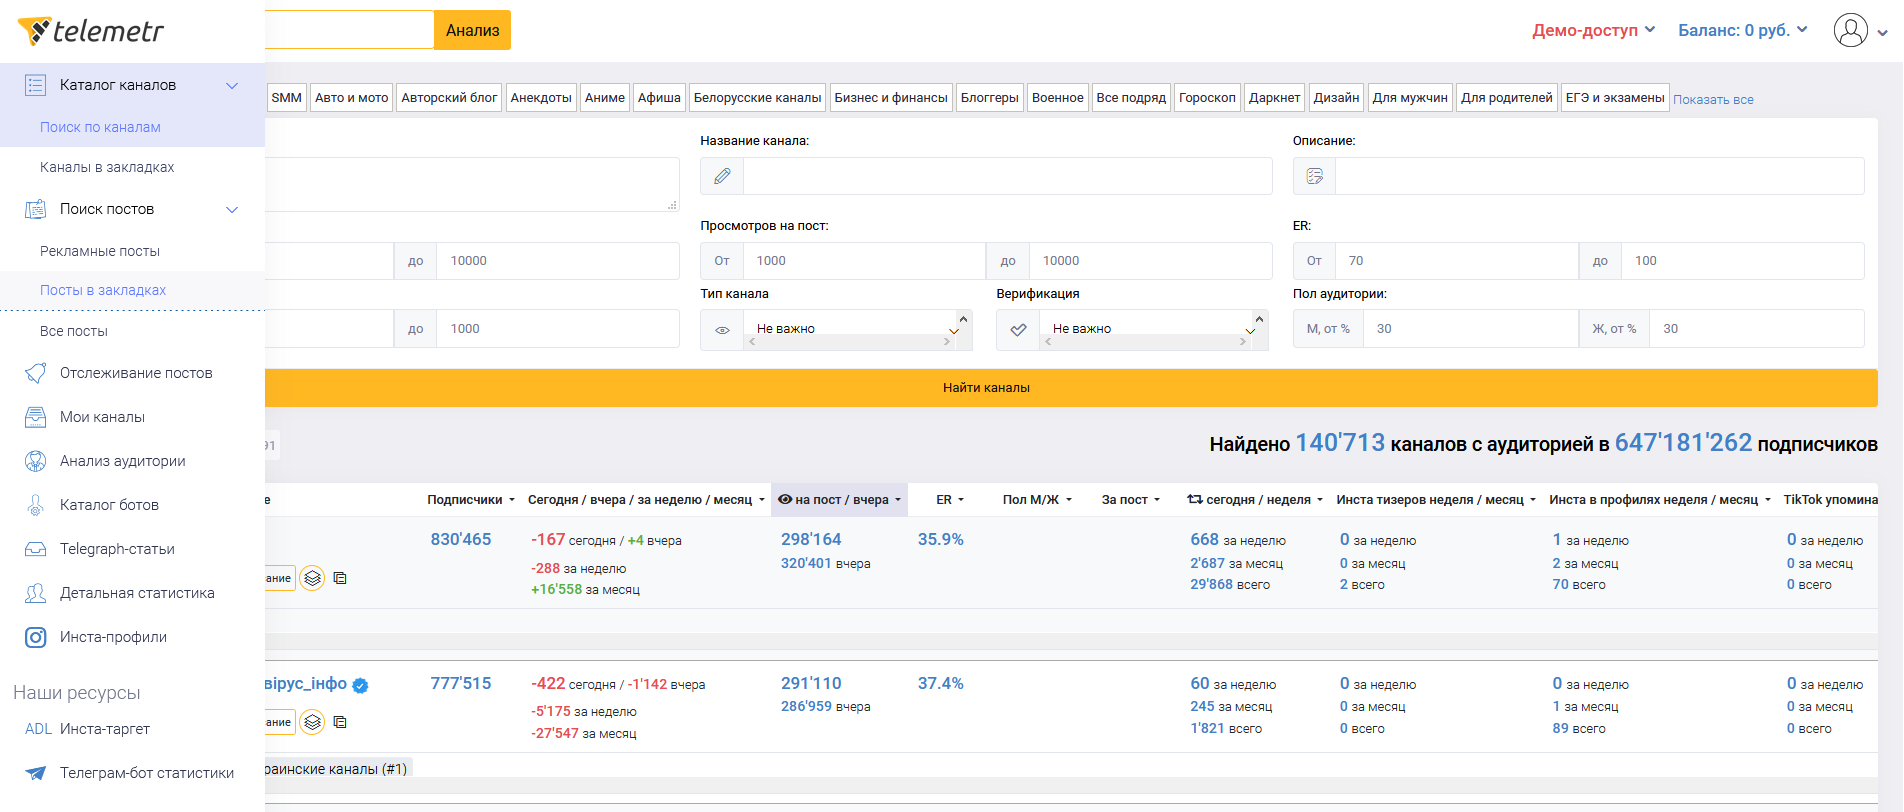Screen dimensions: 1904x812
Task: Open Отслеживание постов in the sidebar
Action: [135, 373]
